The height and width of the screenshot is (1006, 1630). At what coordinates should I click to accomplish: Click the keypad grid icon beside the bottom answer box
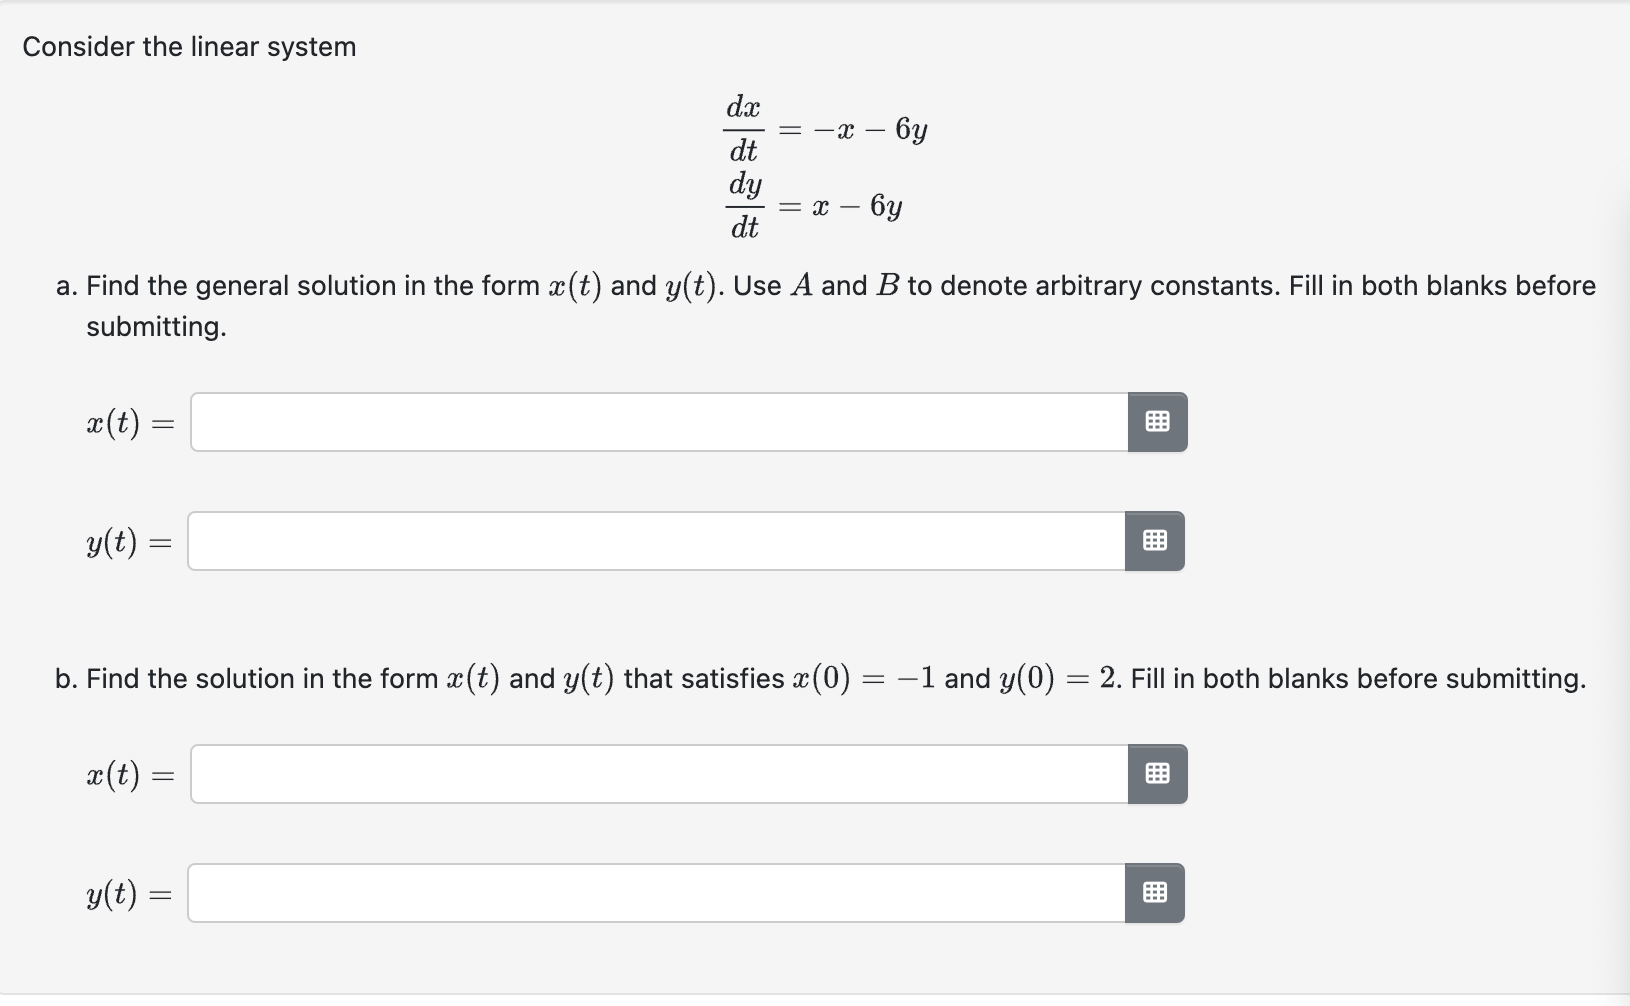tap(1157, 893)
